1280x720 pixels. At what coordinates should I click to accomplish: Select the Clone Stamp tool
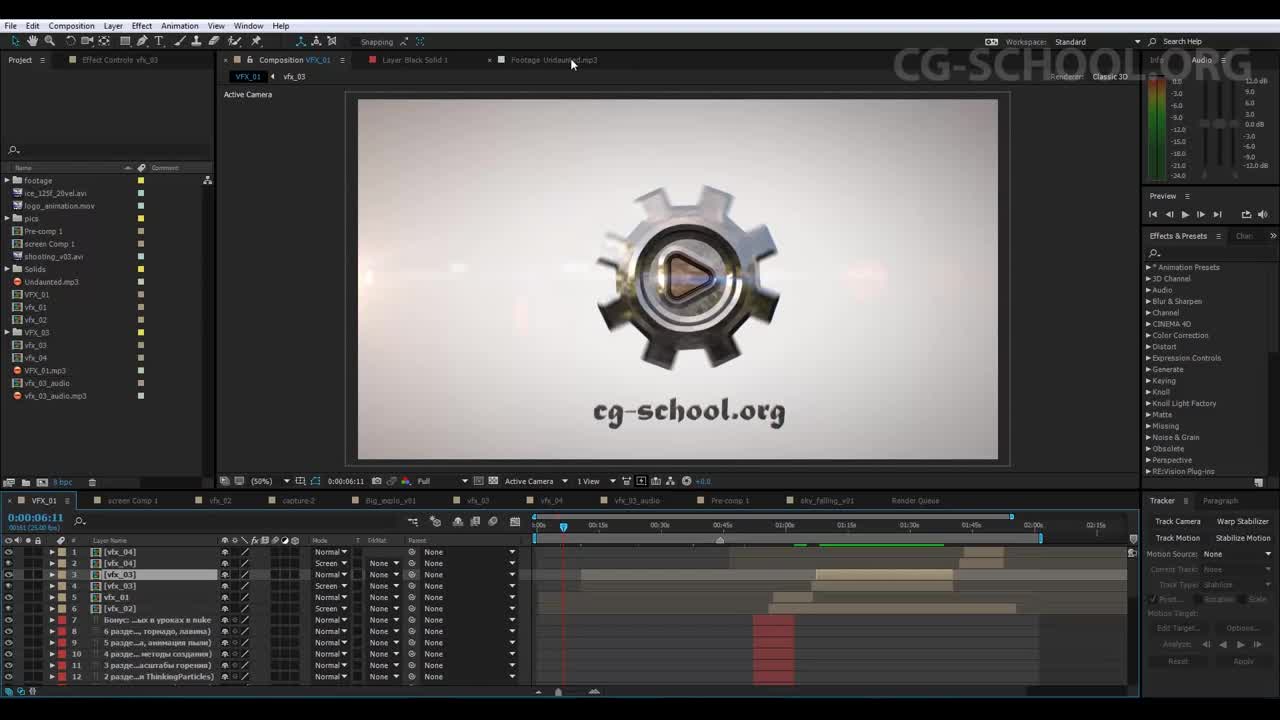(x=197, y=41)
